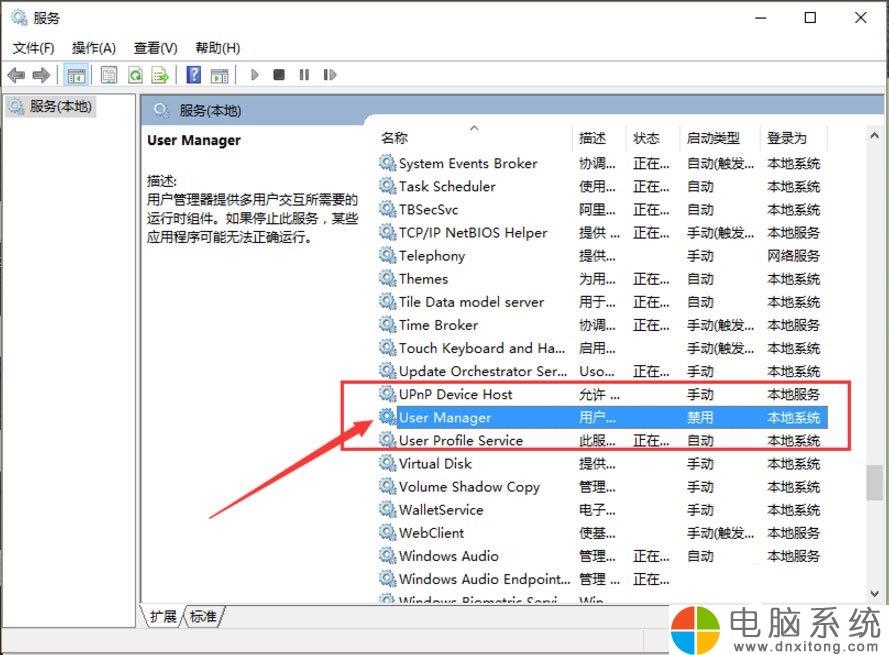Select the TCP/IP NetBIOS Helper service
Screen dimensions: 889x655
tap(602, 233)
